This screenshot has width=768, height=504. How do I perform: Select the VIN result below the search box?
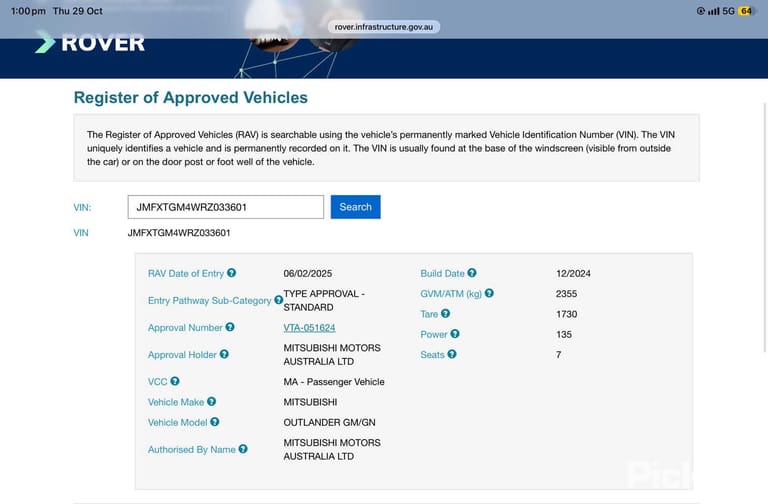pyautogui.click(x=179, y=233)
